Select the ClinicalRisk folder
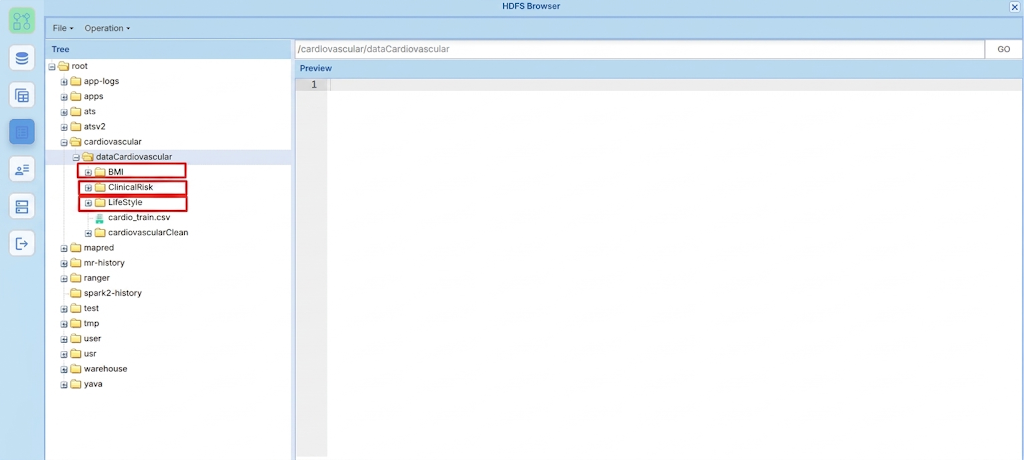Viewport: 1024px width, 460px height. [x=131, y=187]
